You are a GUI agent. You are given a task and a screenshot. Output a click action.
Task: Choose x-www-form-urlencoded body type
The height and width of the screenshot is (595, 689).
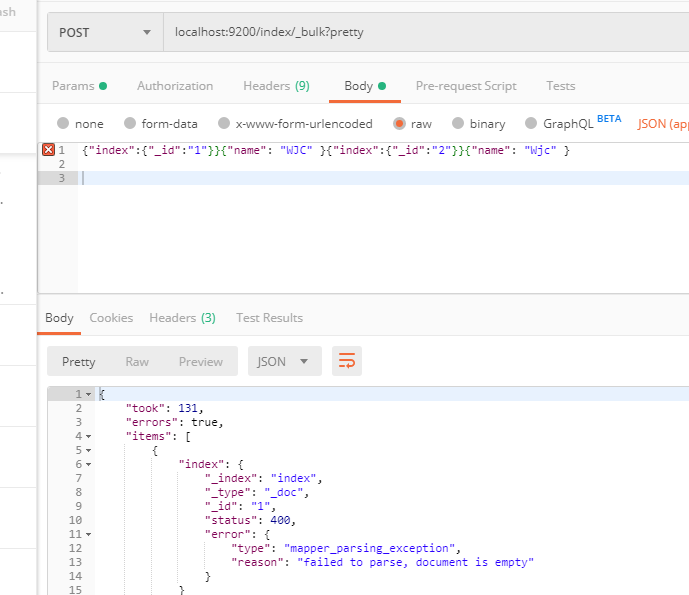(224, 123)
